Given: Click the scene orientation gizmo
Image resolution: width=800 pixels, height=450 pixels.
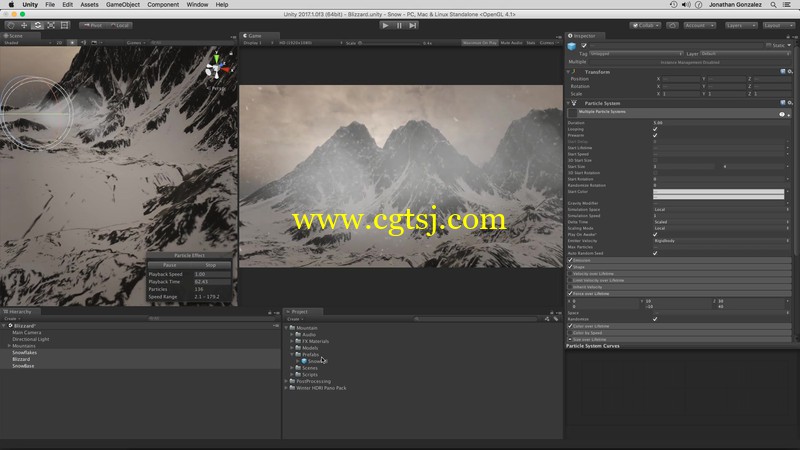Looking at the screenshot, I should [x=216, y=68].
